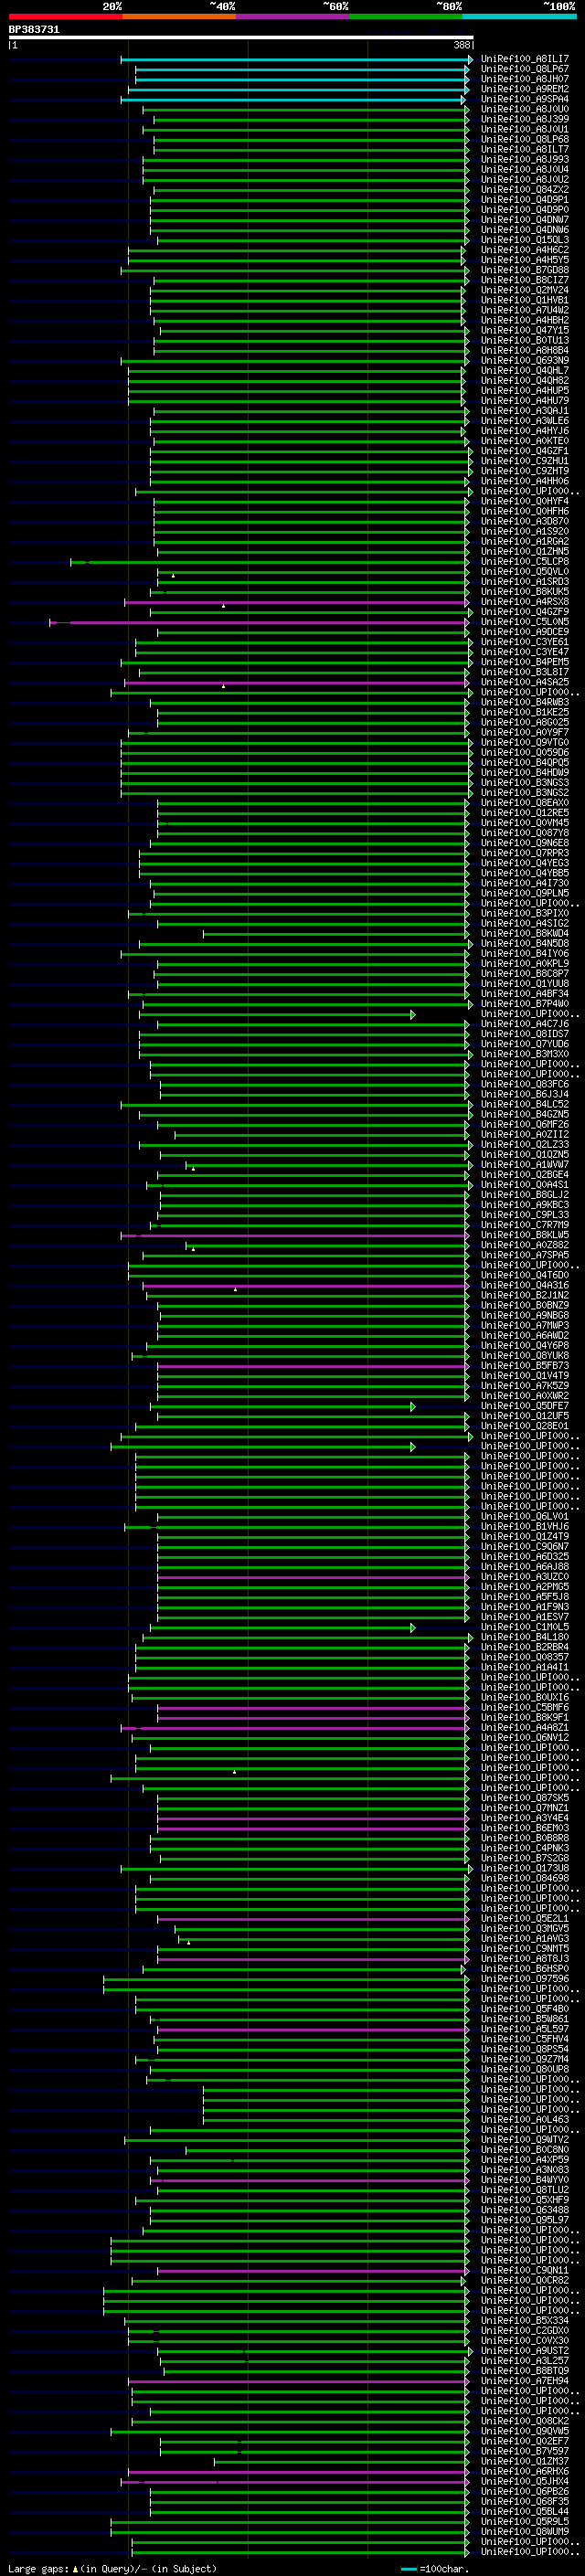Click the purple ~60% identity legend segment
The height and width of the screenshot is (2576, 585).
tap(292, 16)
